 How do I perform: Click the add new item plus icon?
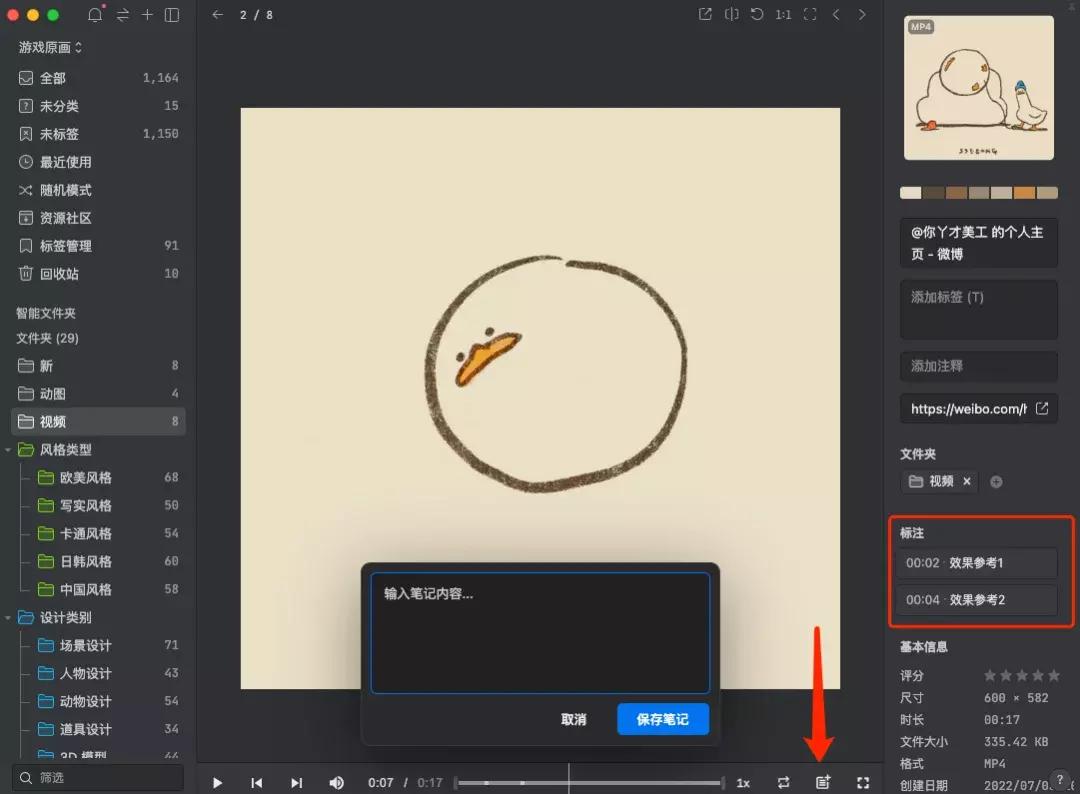(x=146, y=15)
